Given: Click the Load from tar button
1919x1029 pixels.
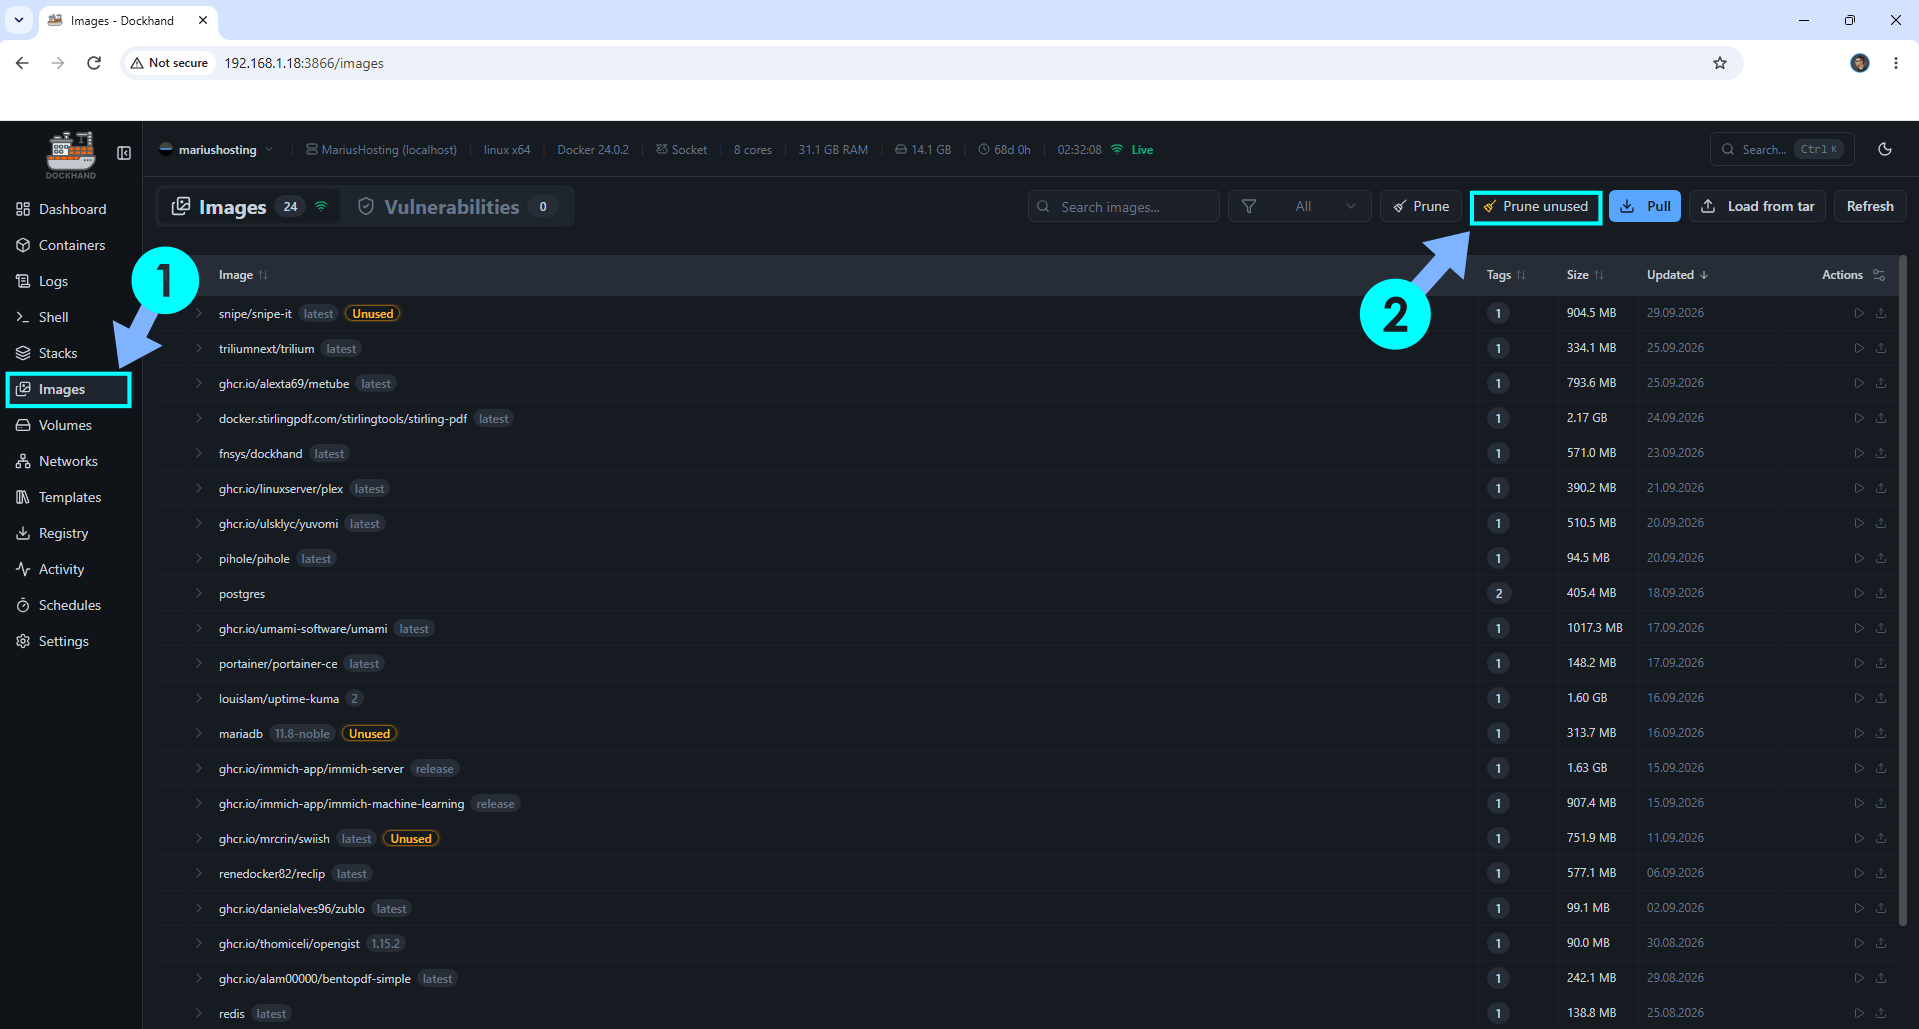Looking at the screenshot, I should (1758, 206).
